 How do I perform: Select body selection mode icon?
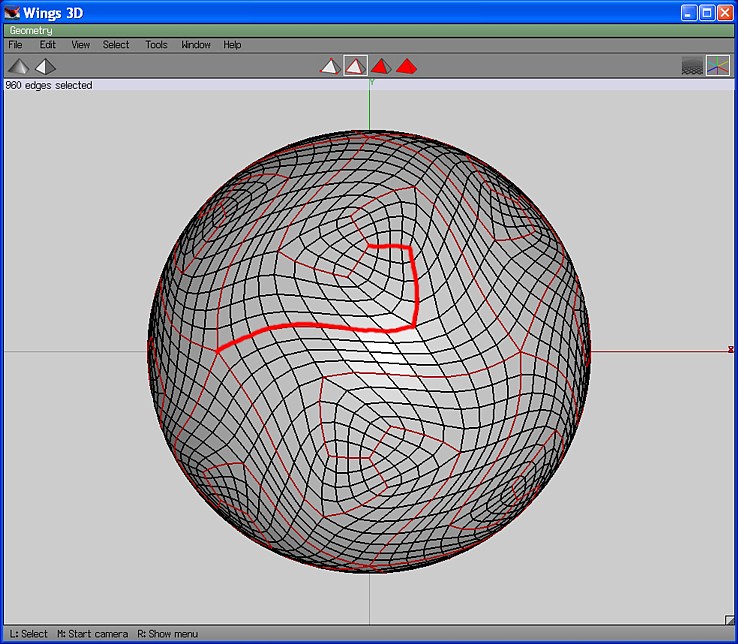407,66
